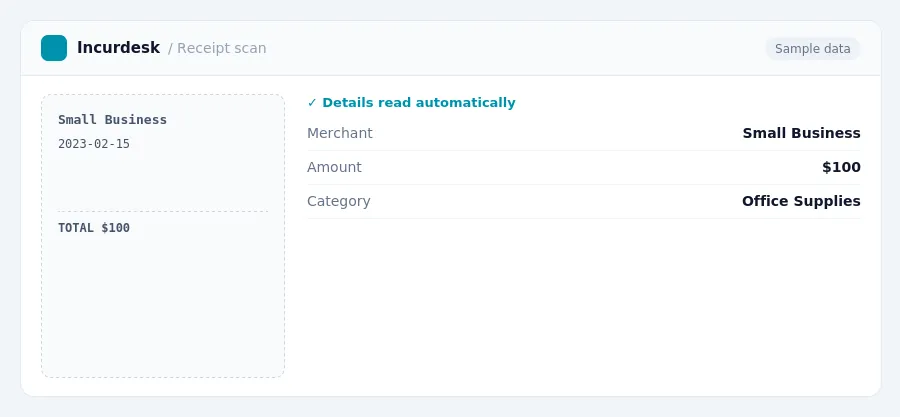Viewport: 900px width, 417px height.
Task: Click the receipt date 2023-02-15
Action: pyautogui.click(x=94, y=144)
